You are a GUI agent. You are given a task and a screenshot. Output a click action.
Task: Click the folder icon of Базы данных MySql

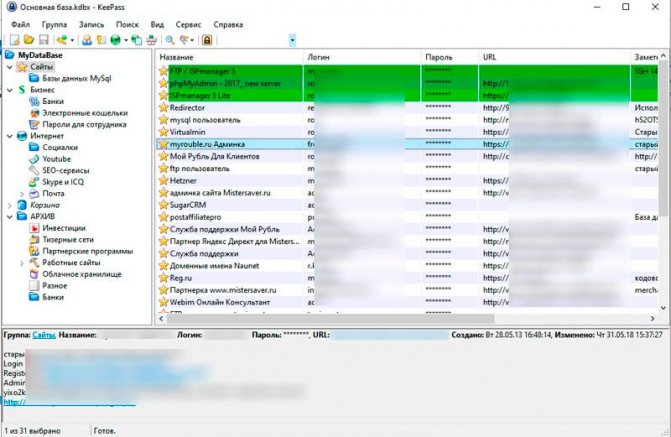pos(34,78)
